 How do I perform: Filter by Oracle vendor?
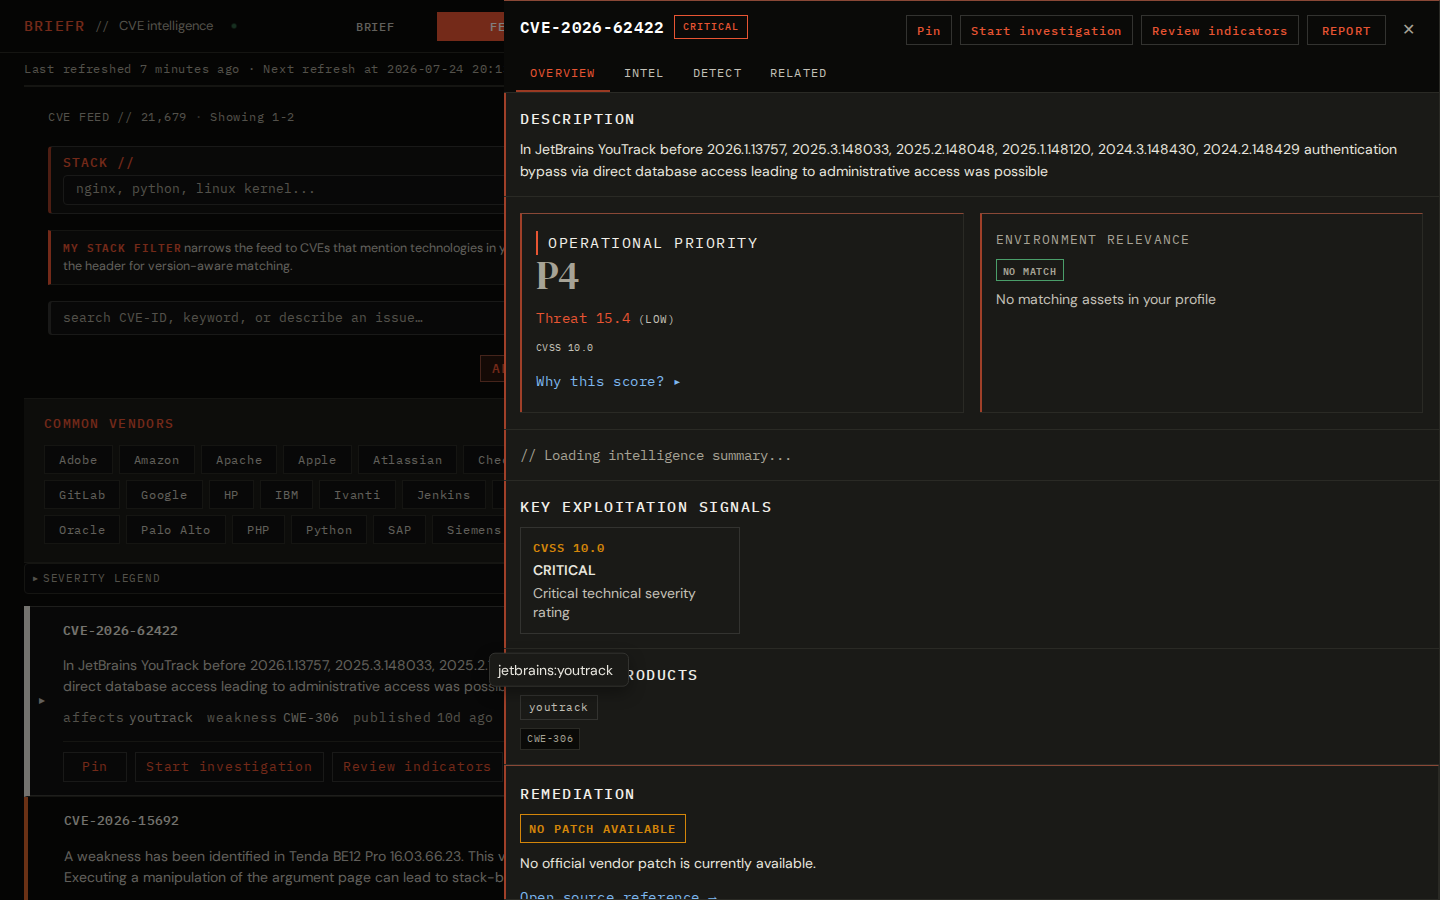point(82,530)
